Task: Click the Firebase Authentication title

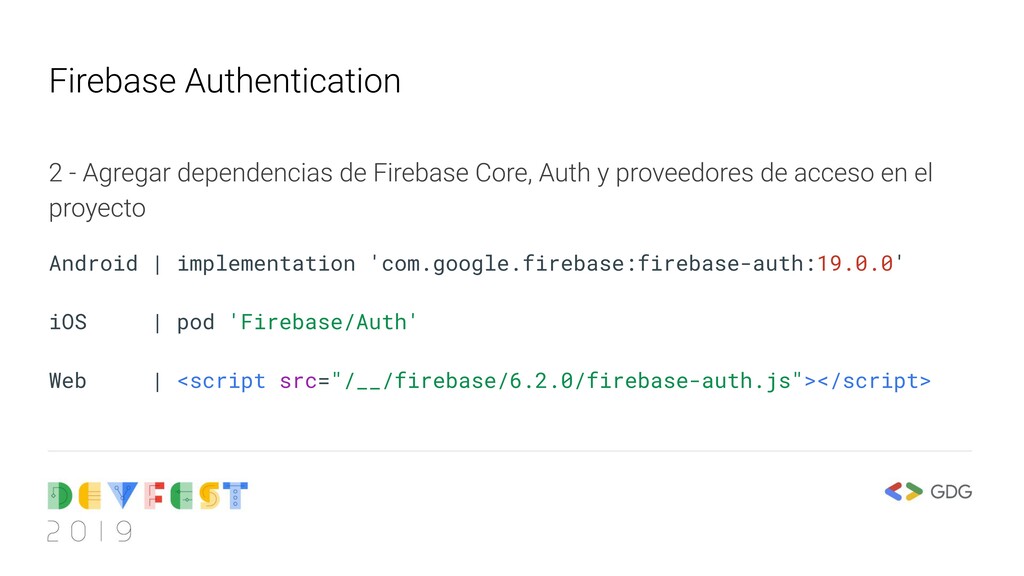Action: pyautogui.click(x=225, y=81)
